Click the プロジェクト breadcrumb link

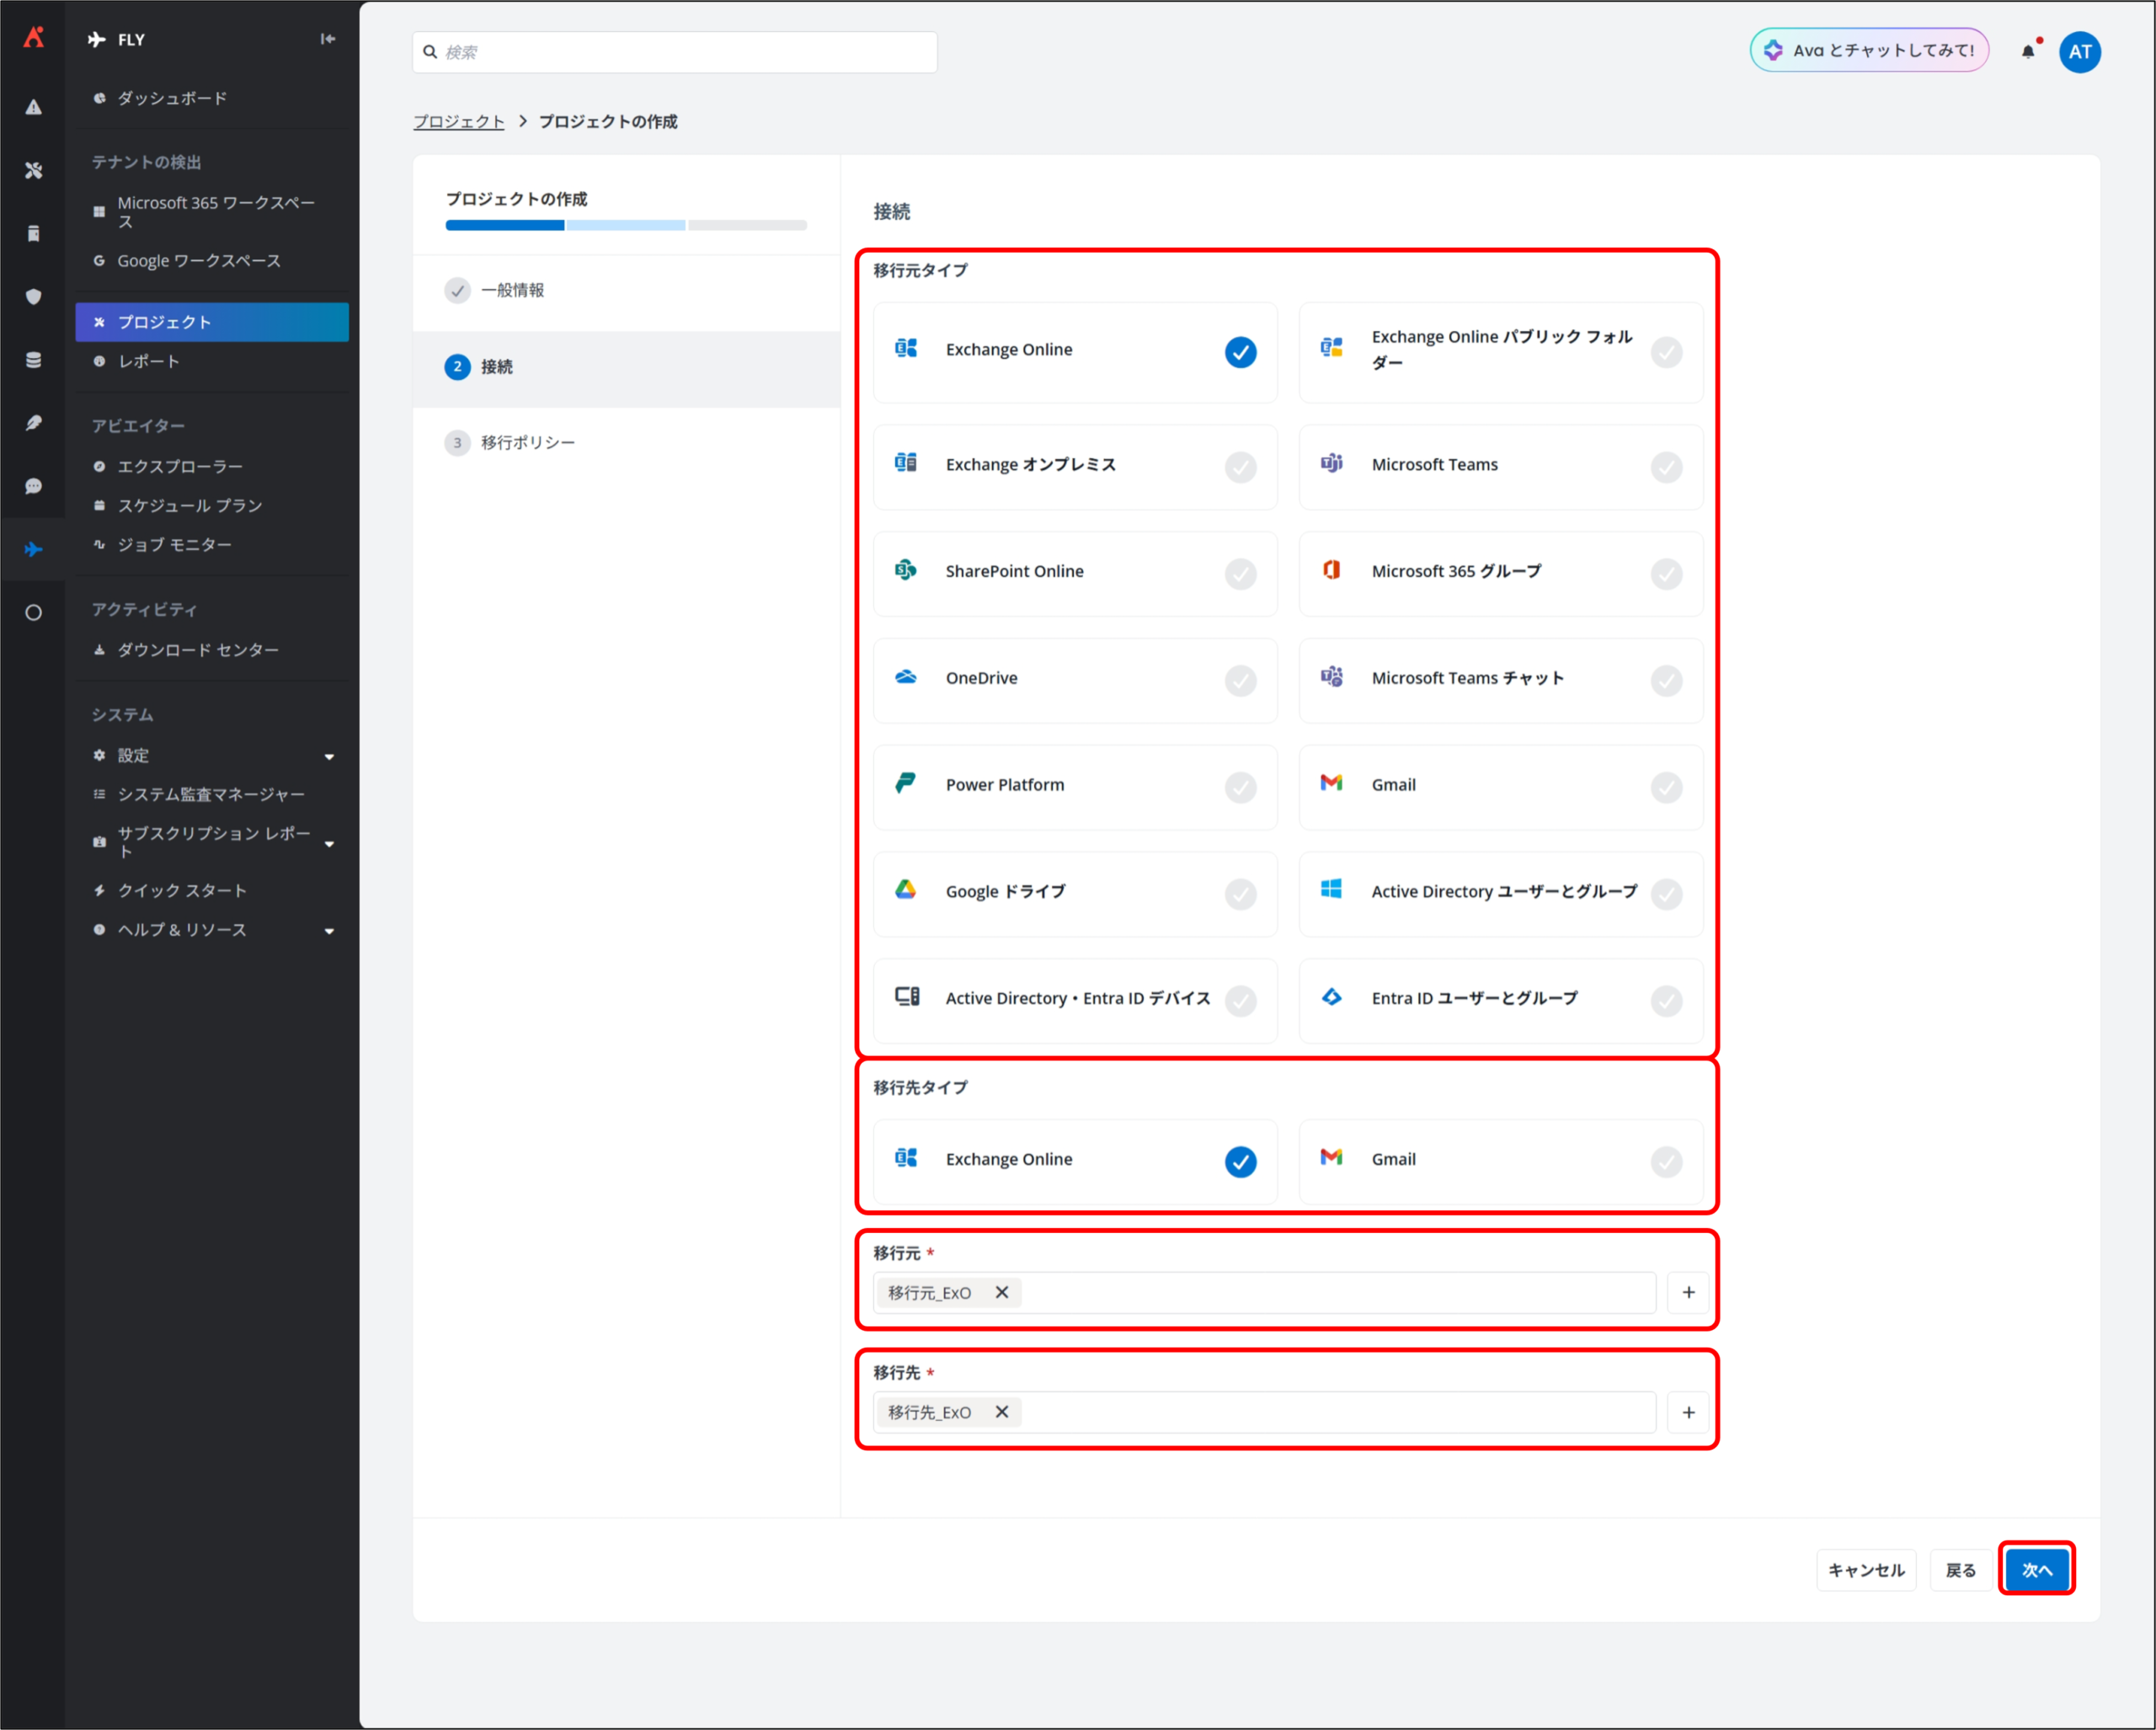tap(459, 122)
